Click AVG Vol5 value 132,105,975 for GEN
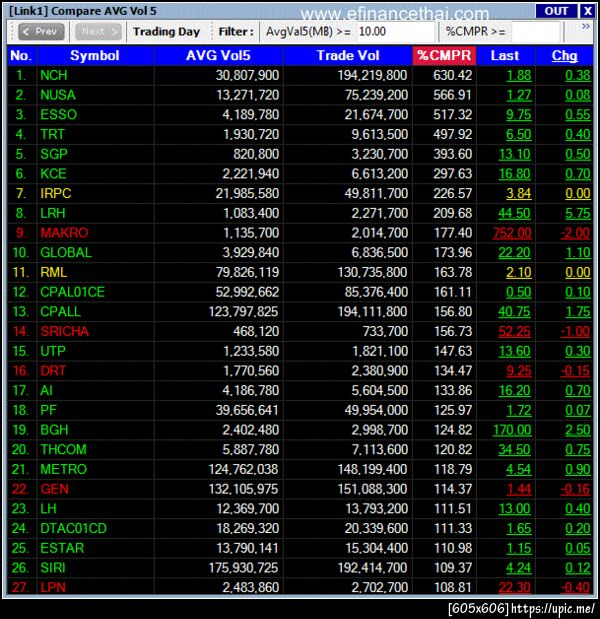Viewport: 600px width, 619px height. pyautogui.click(x=243, y=489)
